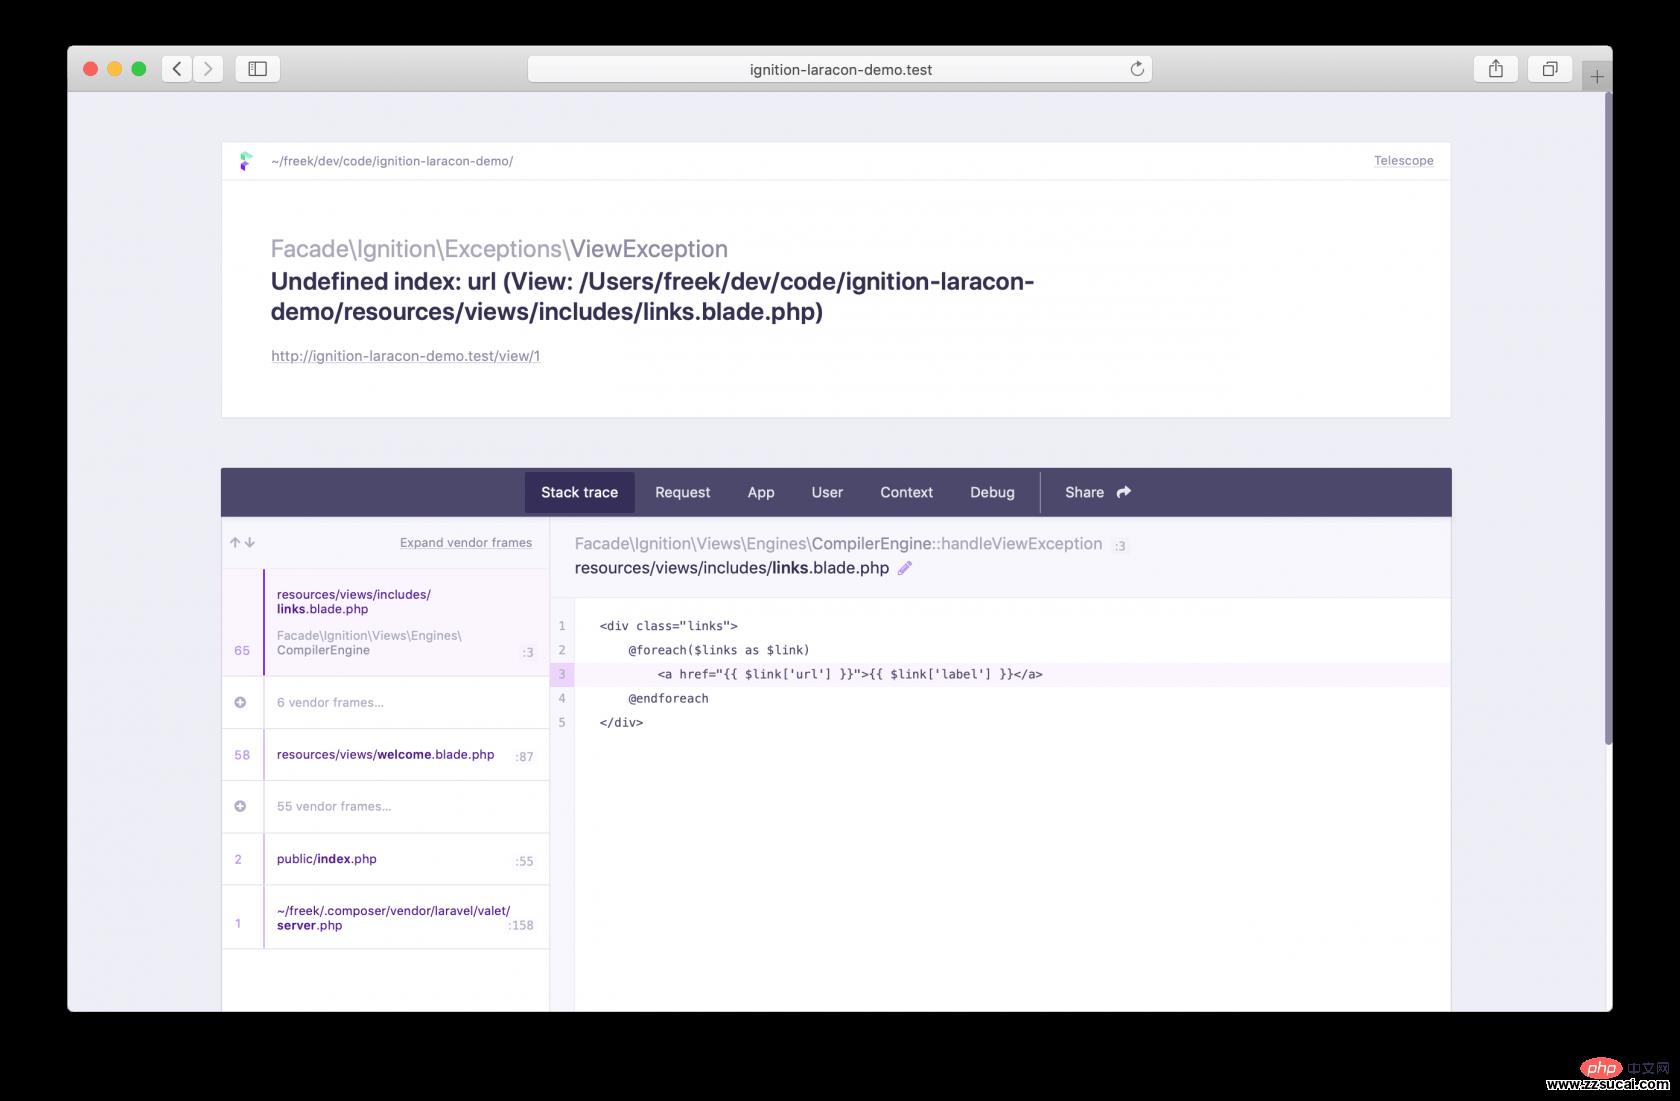Select the public/index.php stack frame
Screen dimensions: 1680x1101
pyautogui.click(x=386, y=859)
